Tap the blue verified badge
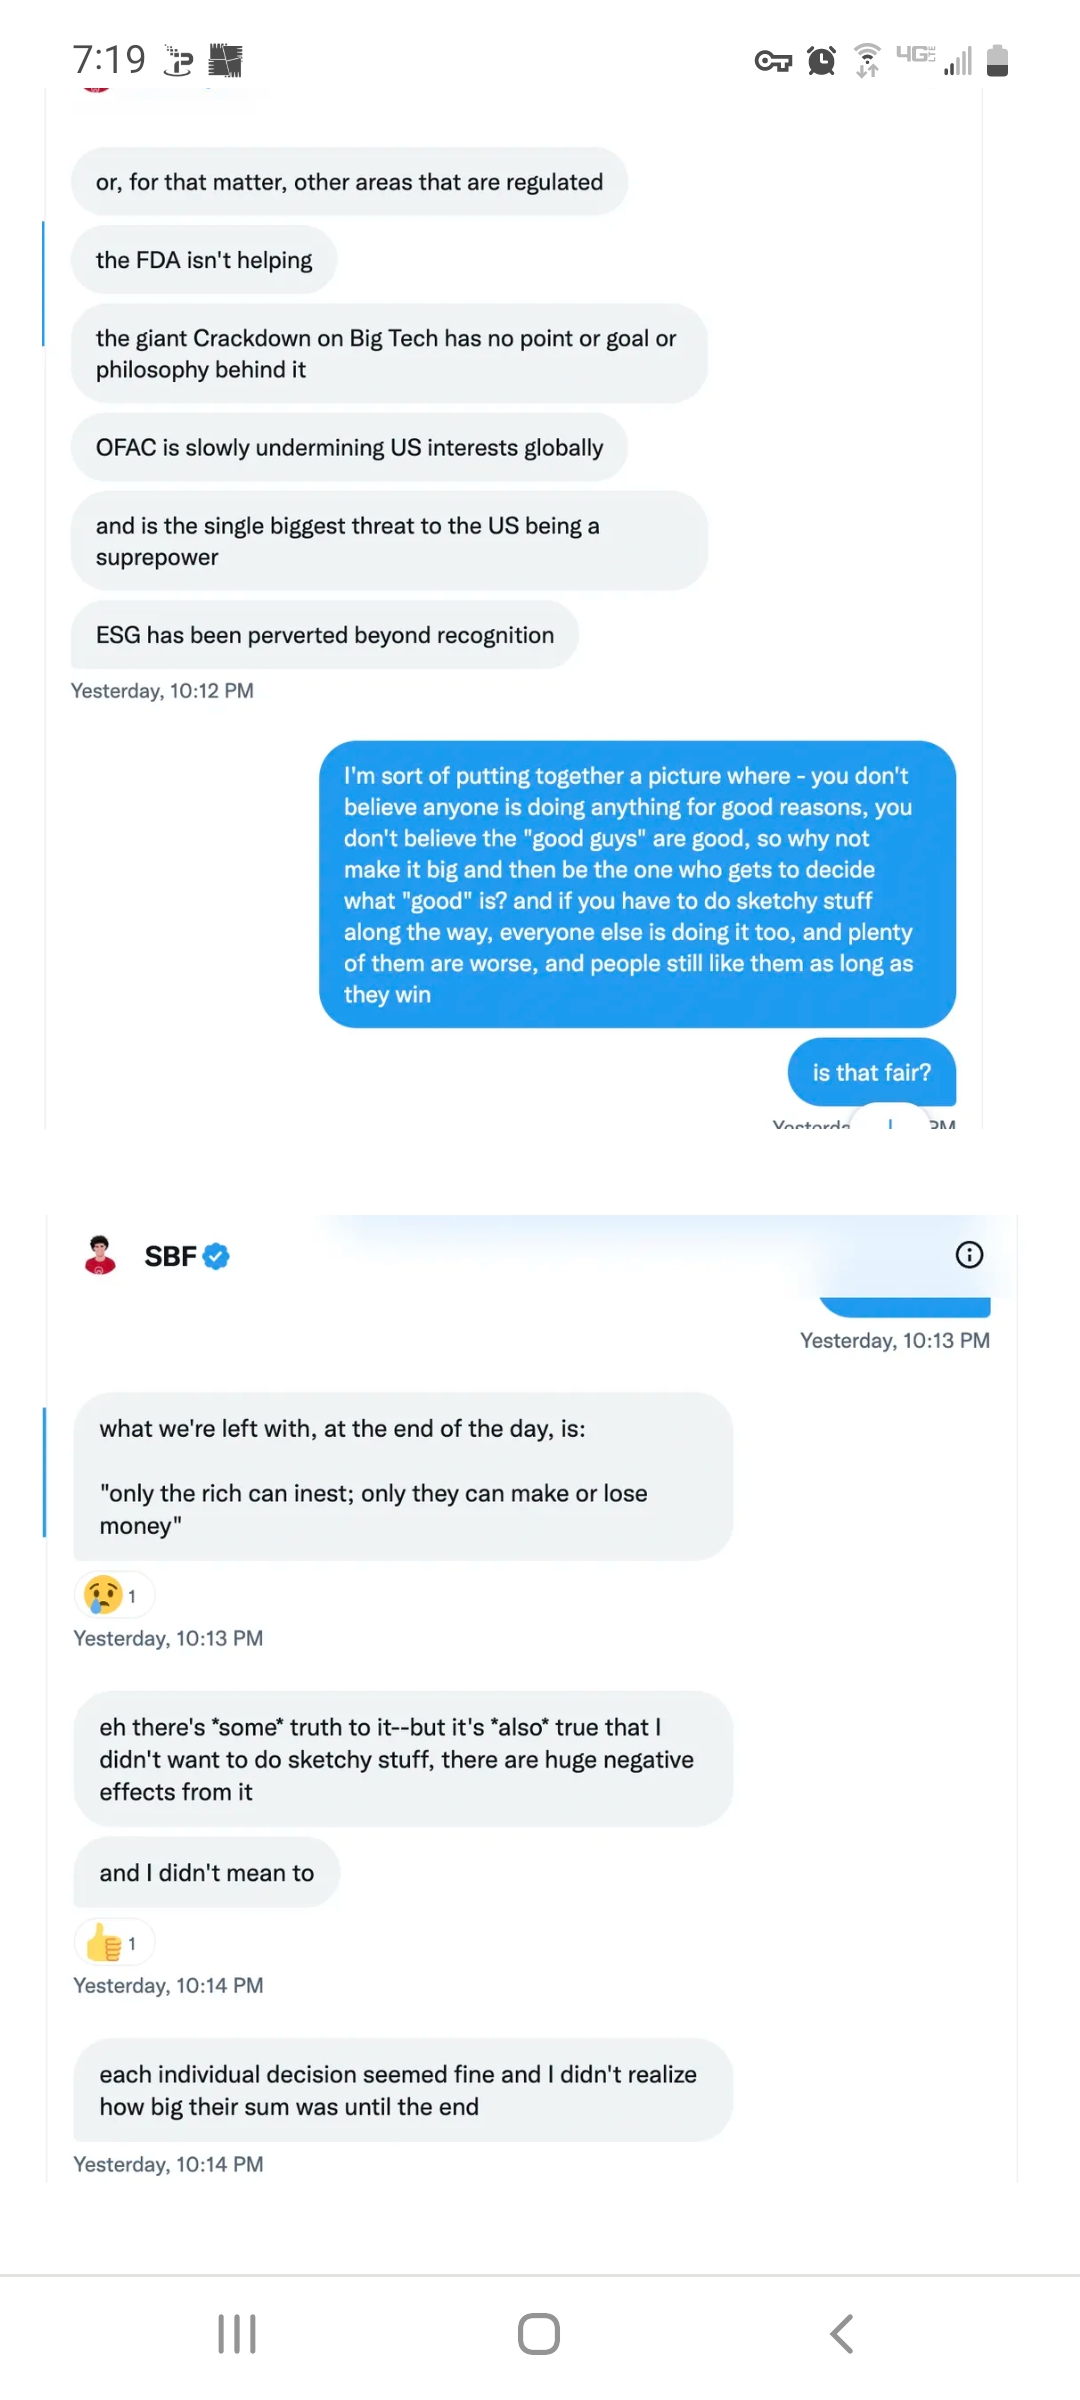Viewport: 1080px width, 2400px height. pos(216,1256)
